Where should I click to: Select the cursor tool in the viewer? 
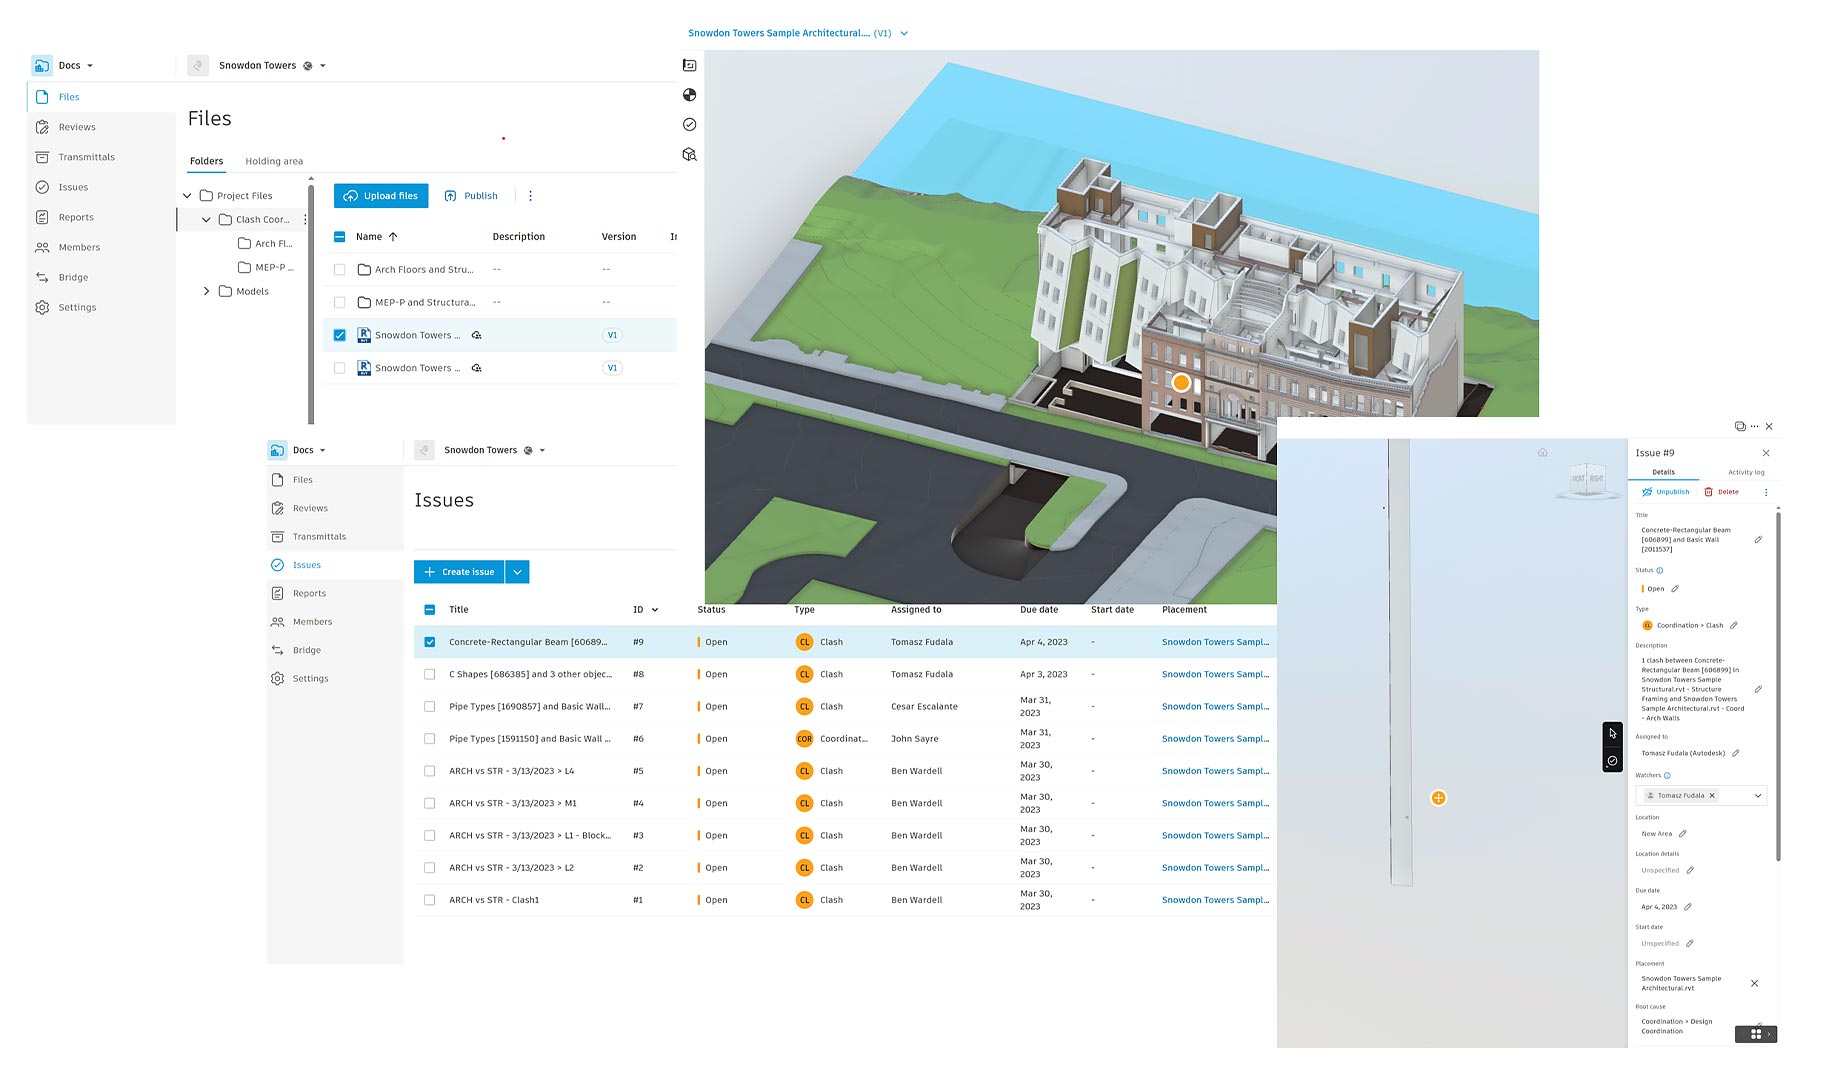1612,734
